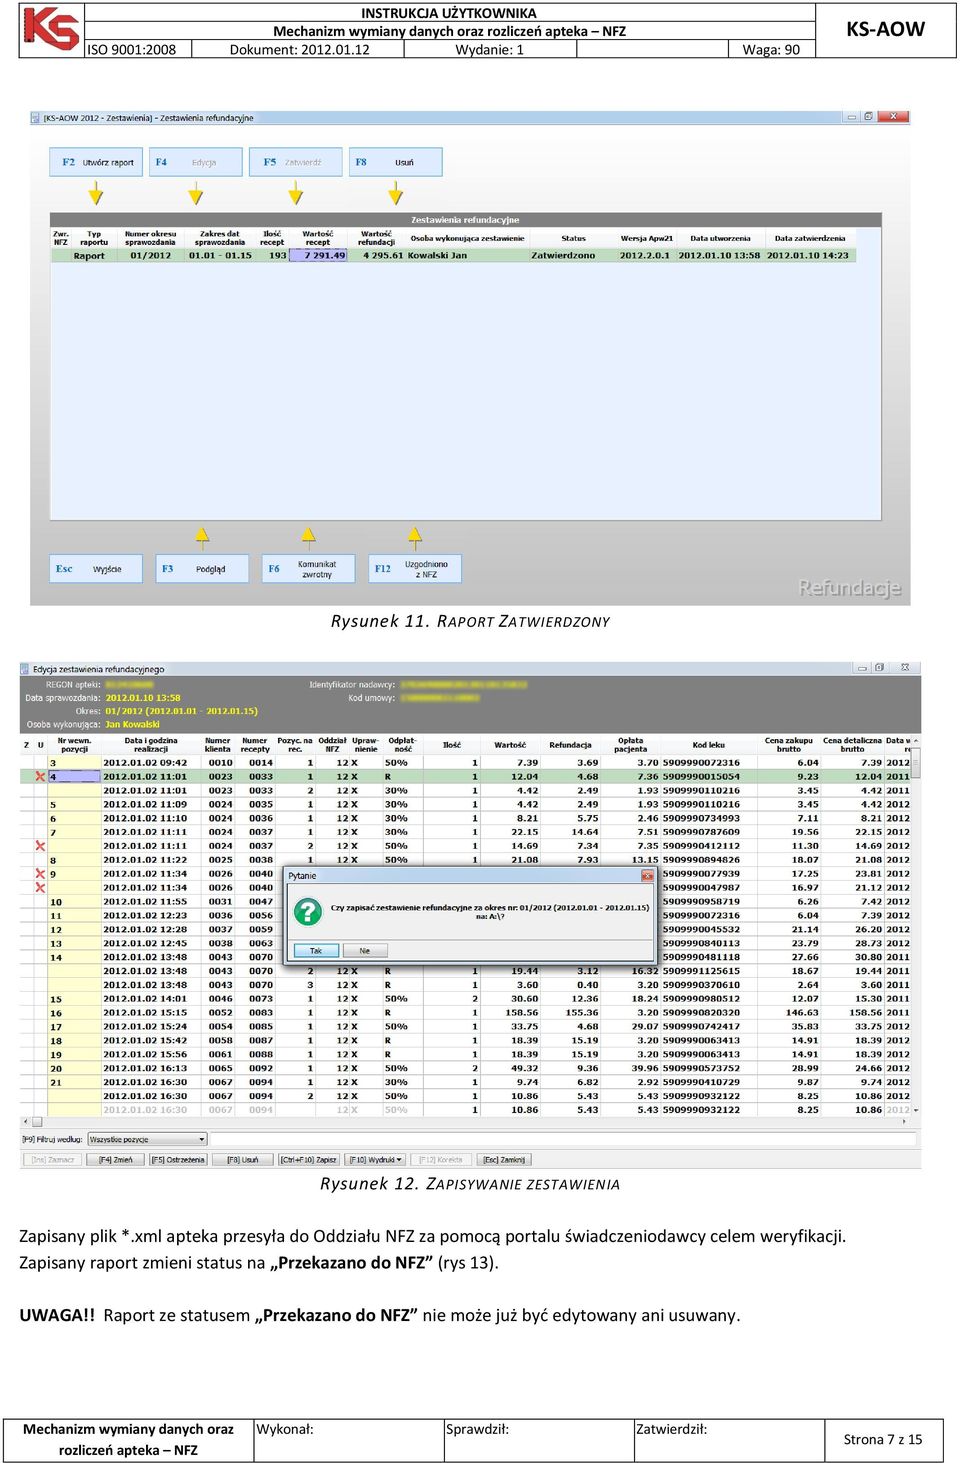Image resolution: width=960 pixels, height=1463 pixels.
Task: Close the Pytanie dialog with its X
Action: pos(646,875)
